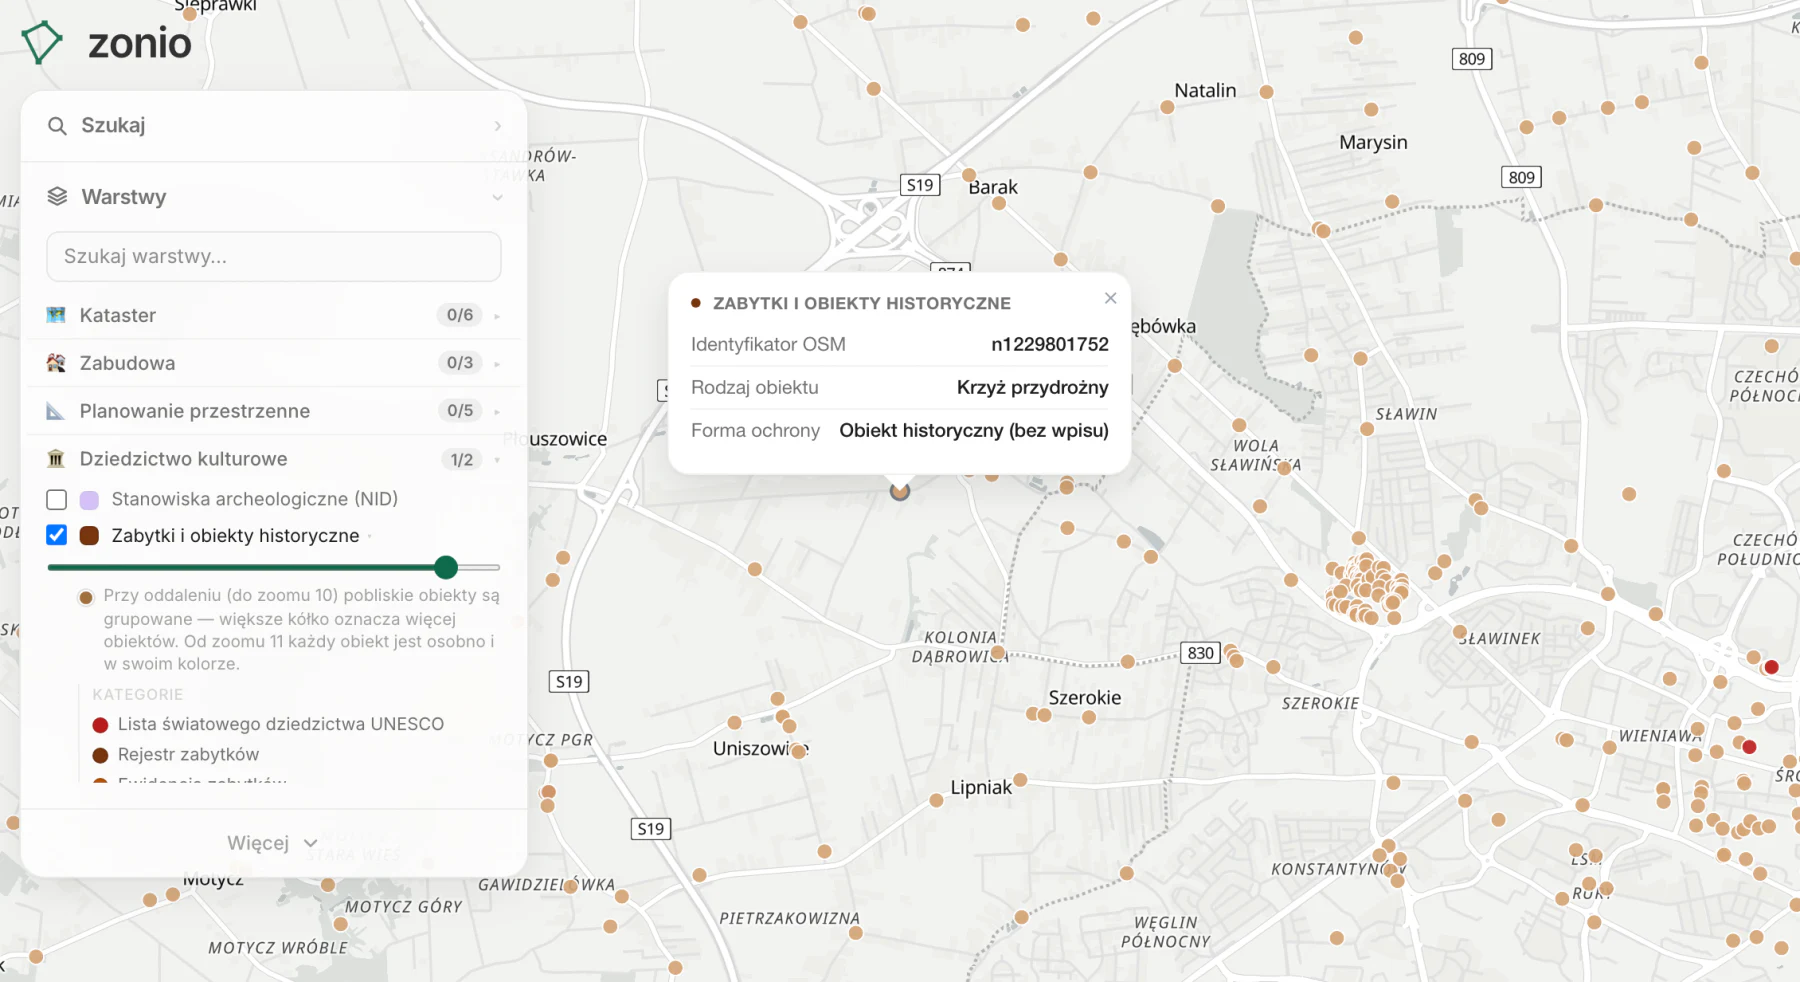The height and width of the screenshot is (982, 1800).
Task: Click the n1229801752 OSM identifier value
Action: (1050, 344)
